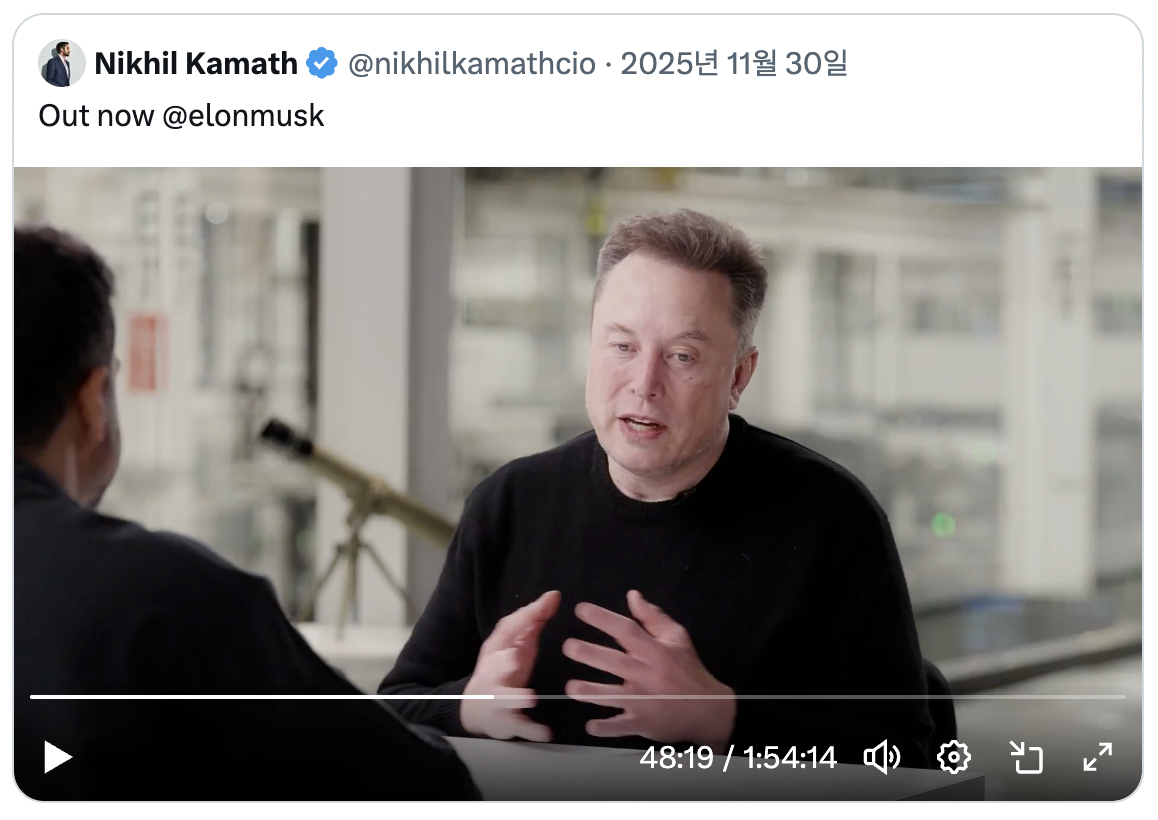Open Nikhil Kamath's profile avatar
Screen dimensions: 1158x820
(x=61, y=64)
